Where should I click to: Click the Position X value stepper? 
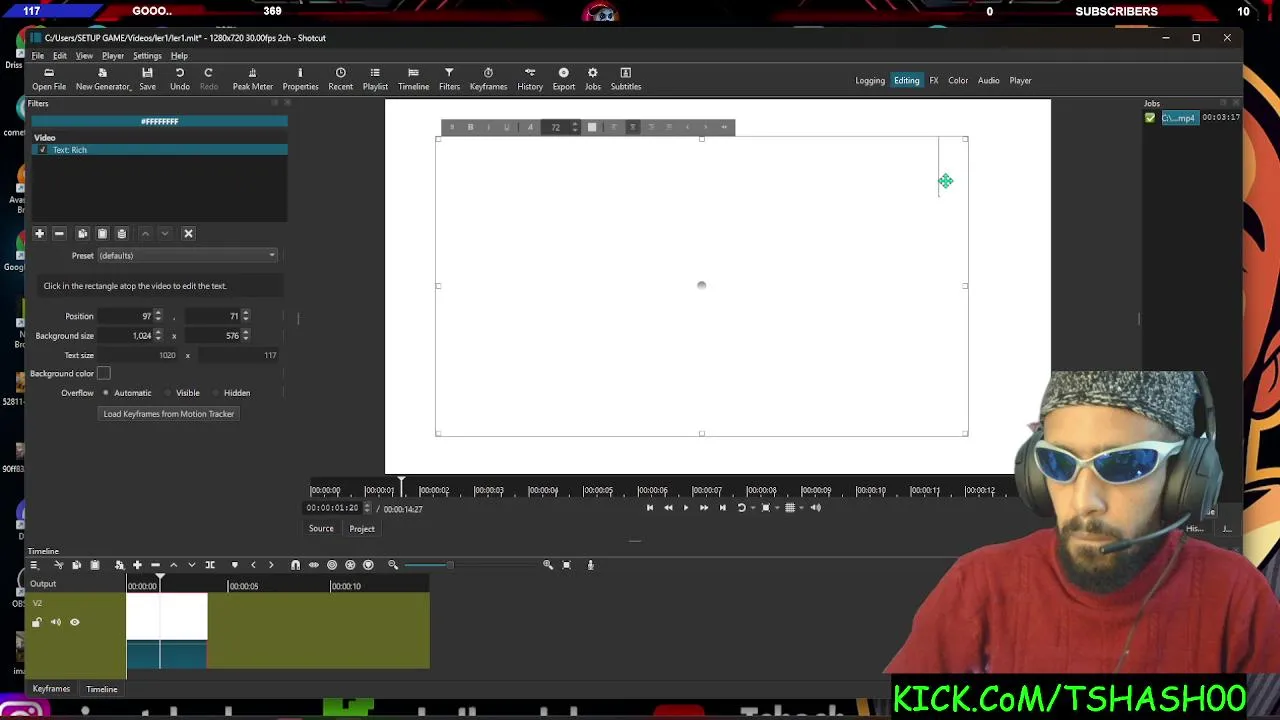tap(157, 316)
